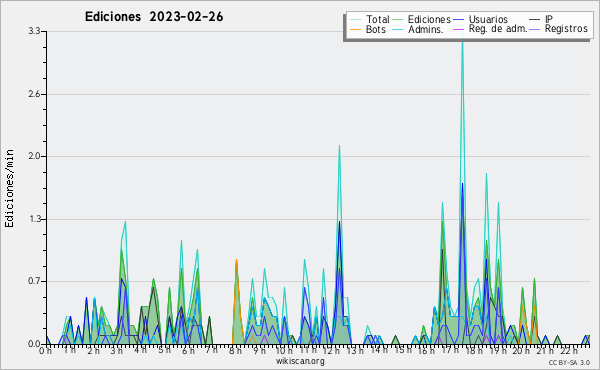The image size is (600, 370).
Task: Click the 8 h marker on time axis
Action: 235,350
